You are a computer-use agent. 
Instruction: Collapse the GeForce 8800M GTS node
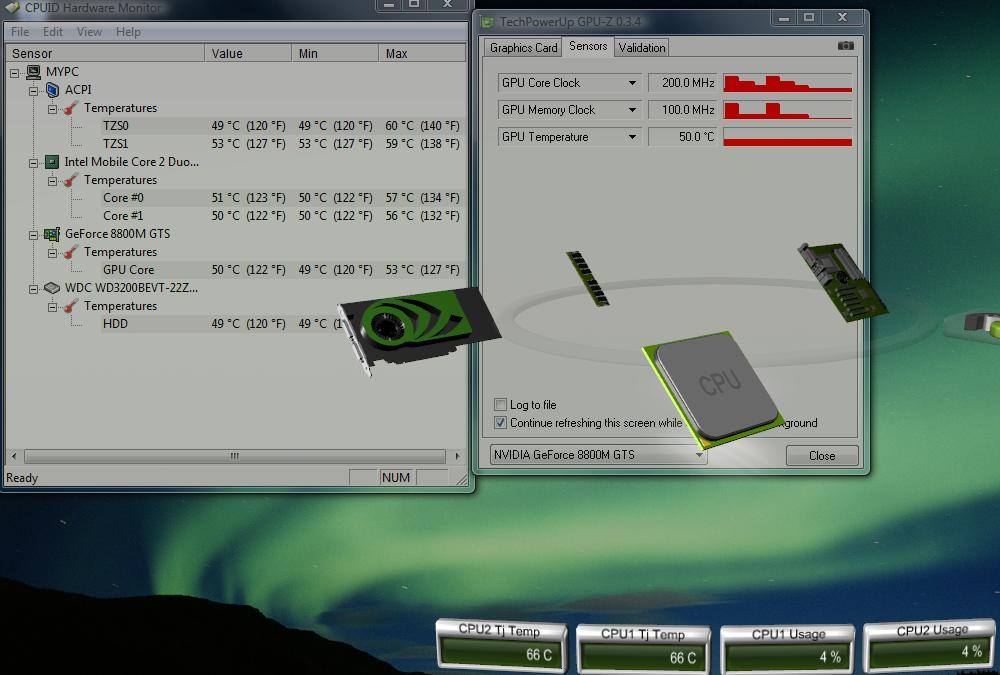tap(34, 235)
